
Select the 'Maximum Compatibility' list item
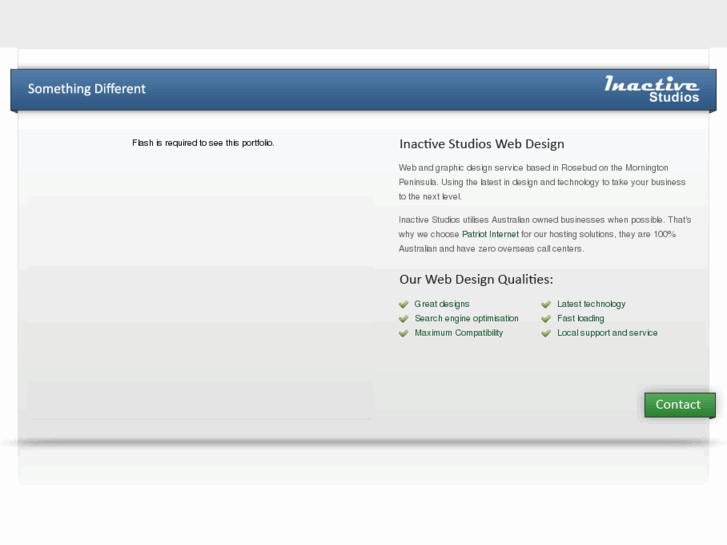459,333
